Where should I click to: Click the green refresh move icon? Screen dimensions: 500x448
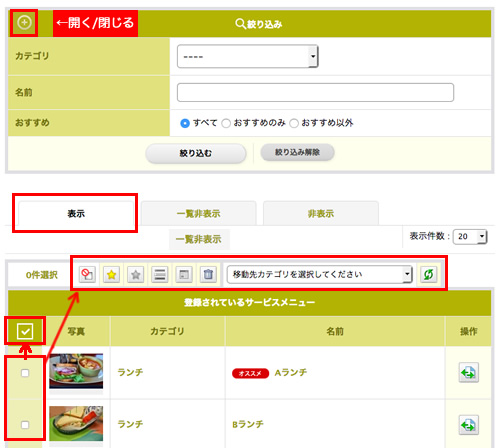(x=428, y=275)
